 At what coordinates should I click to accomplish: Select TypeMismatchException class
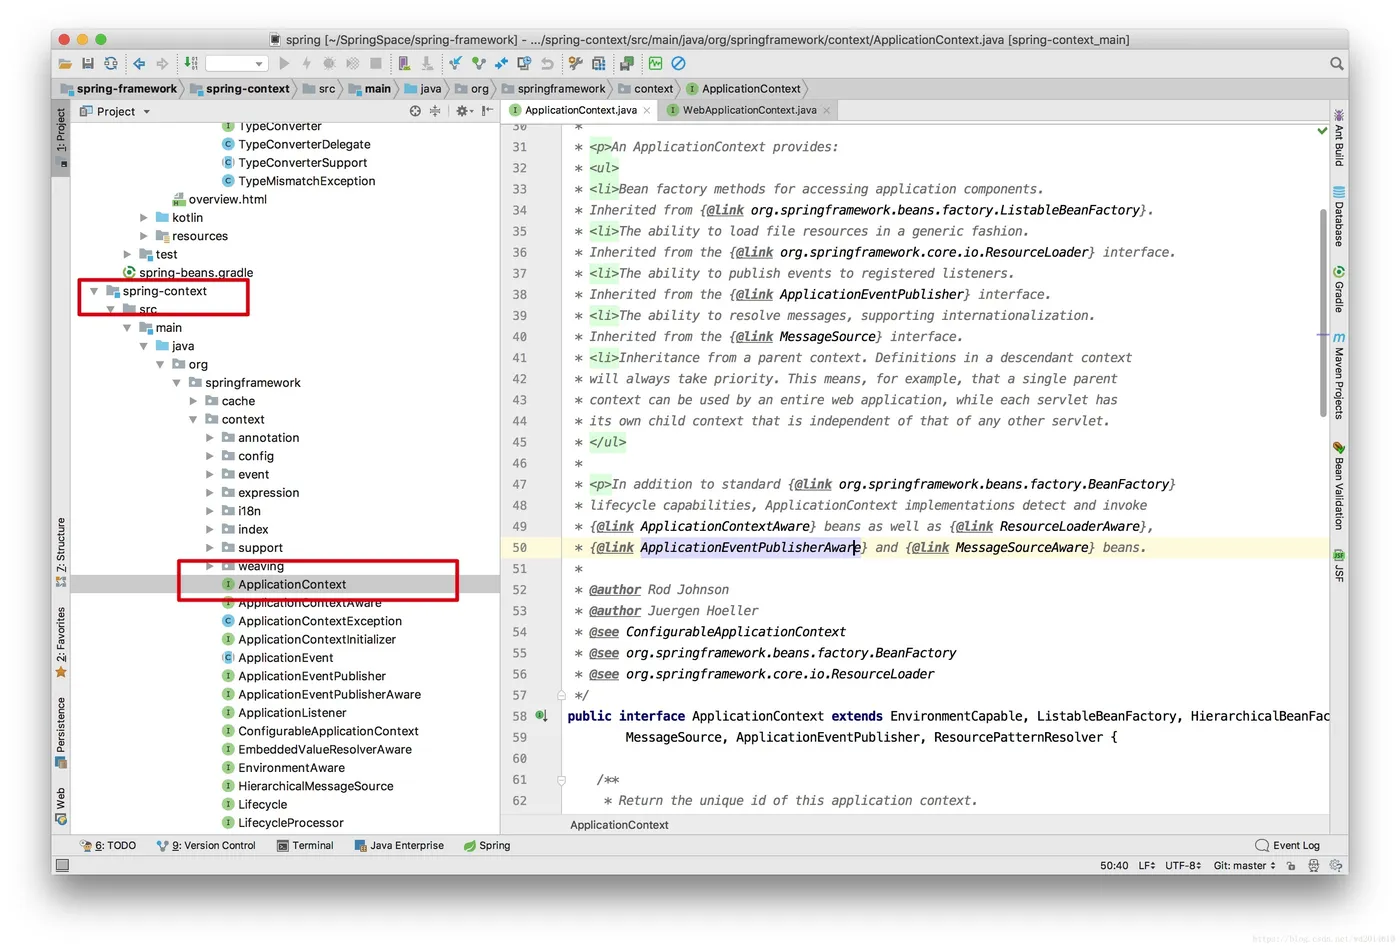(x=298, y=181)
